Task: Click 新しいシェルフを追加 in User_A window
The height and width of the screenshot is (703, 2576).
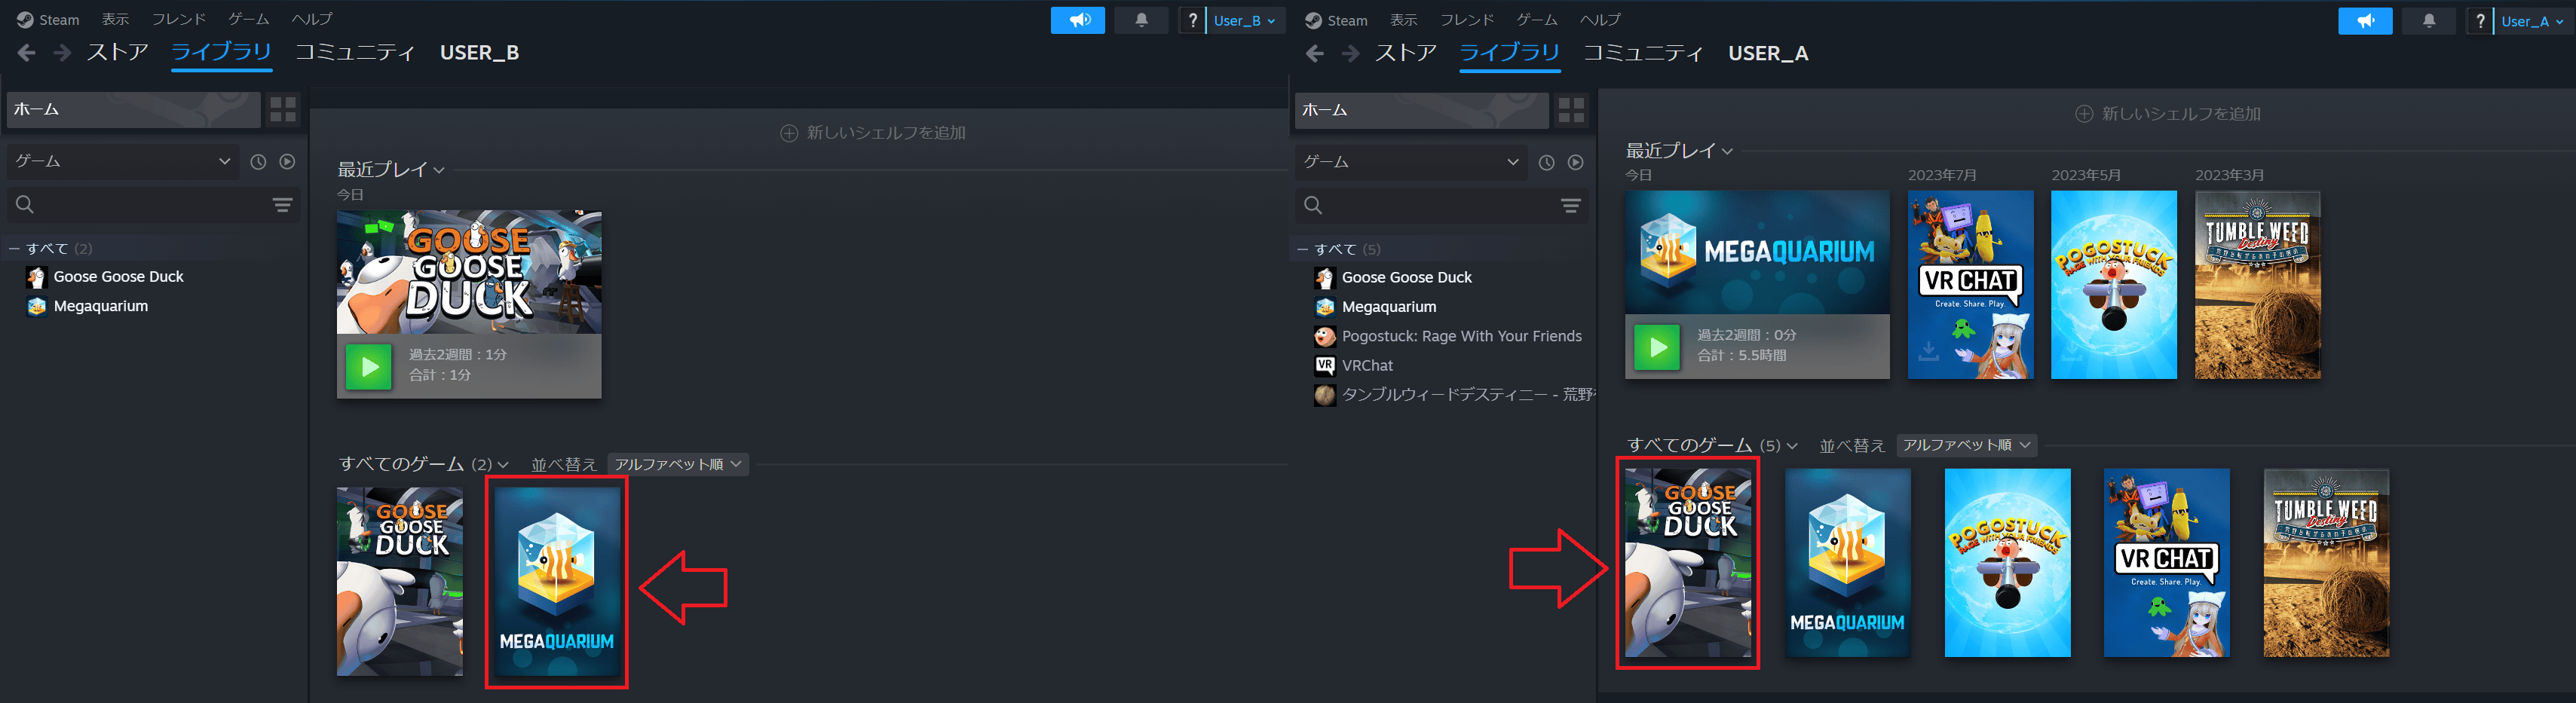Action: click(2167, 114)
